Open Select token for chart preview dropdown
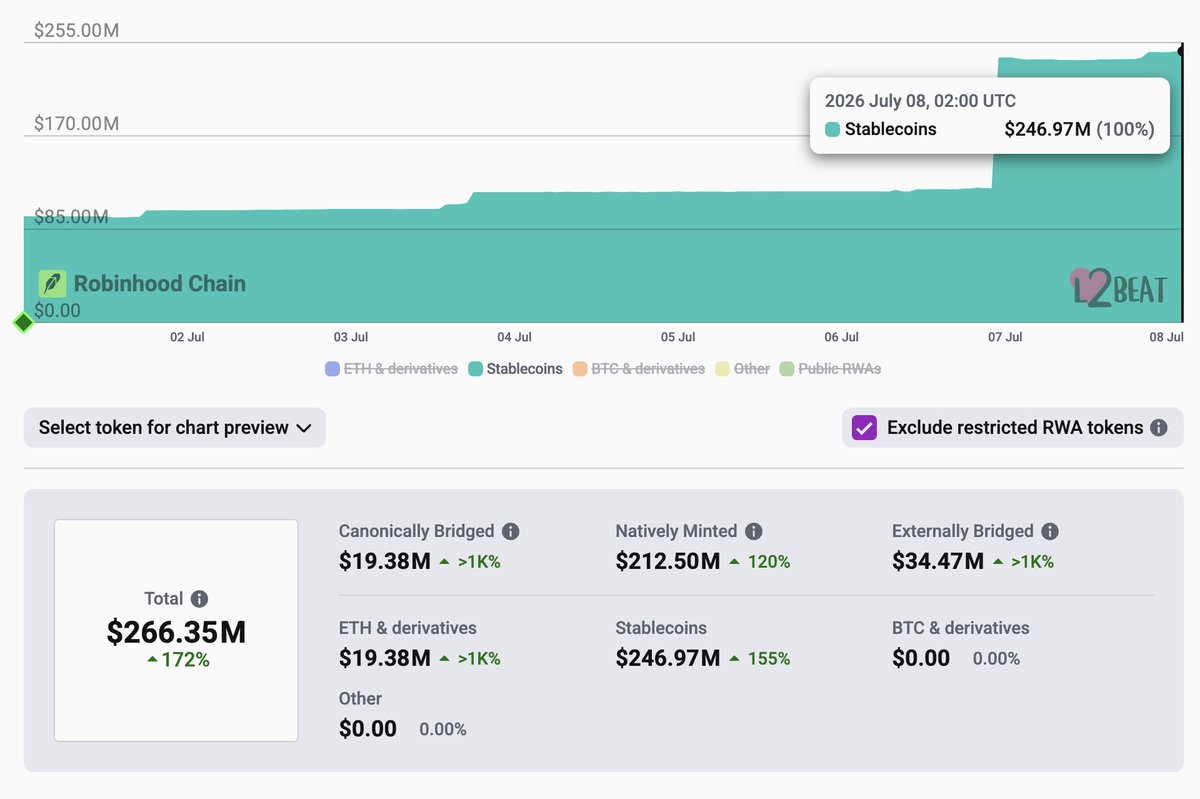The image size is (1200, 799). click(x=175, y=428)
